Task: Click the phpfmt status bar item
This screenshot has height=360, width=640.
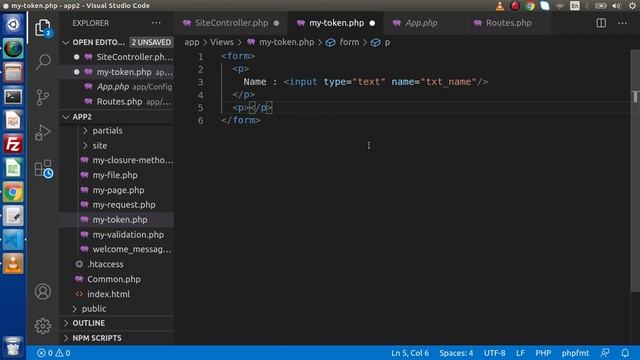Action: coord(575,353)
